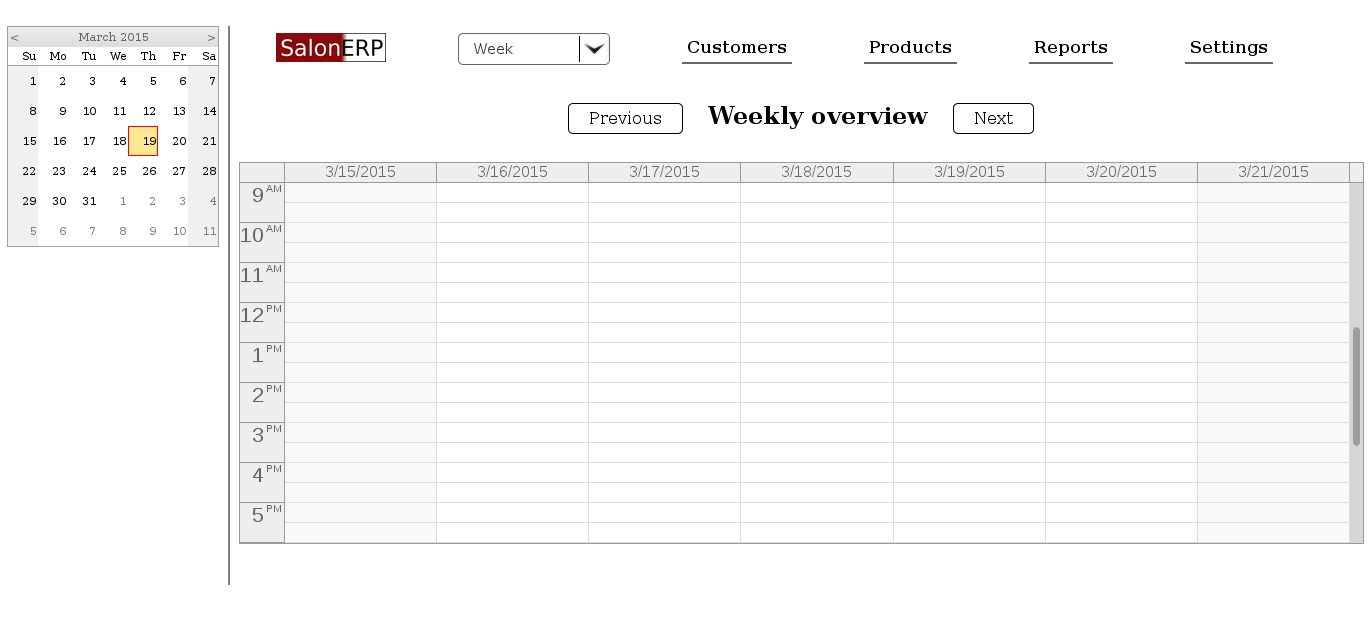Go to previous month in mini calendar

tap(14, 36)
